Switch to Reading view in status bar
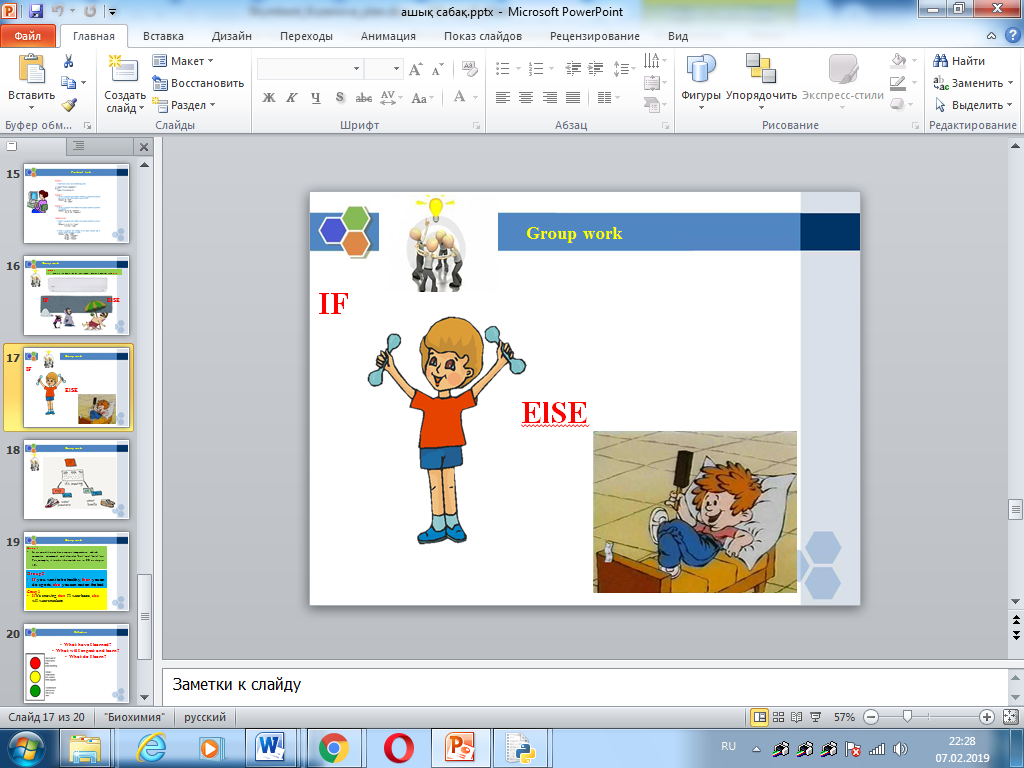Viewport: 1024px width, 768px height. pos(797,717)
